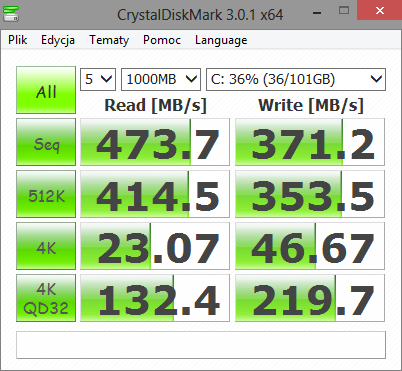Start the 512K test

tap(46, 194)
